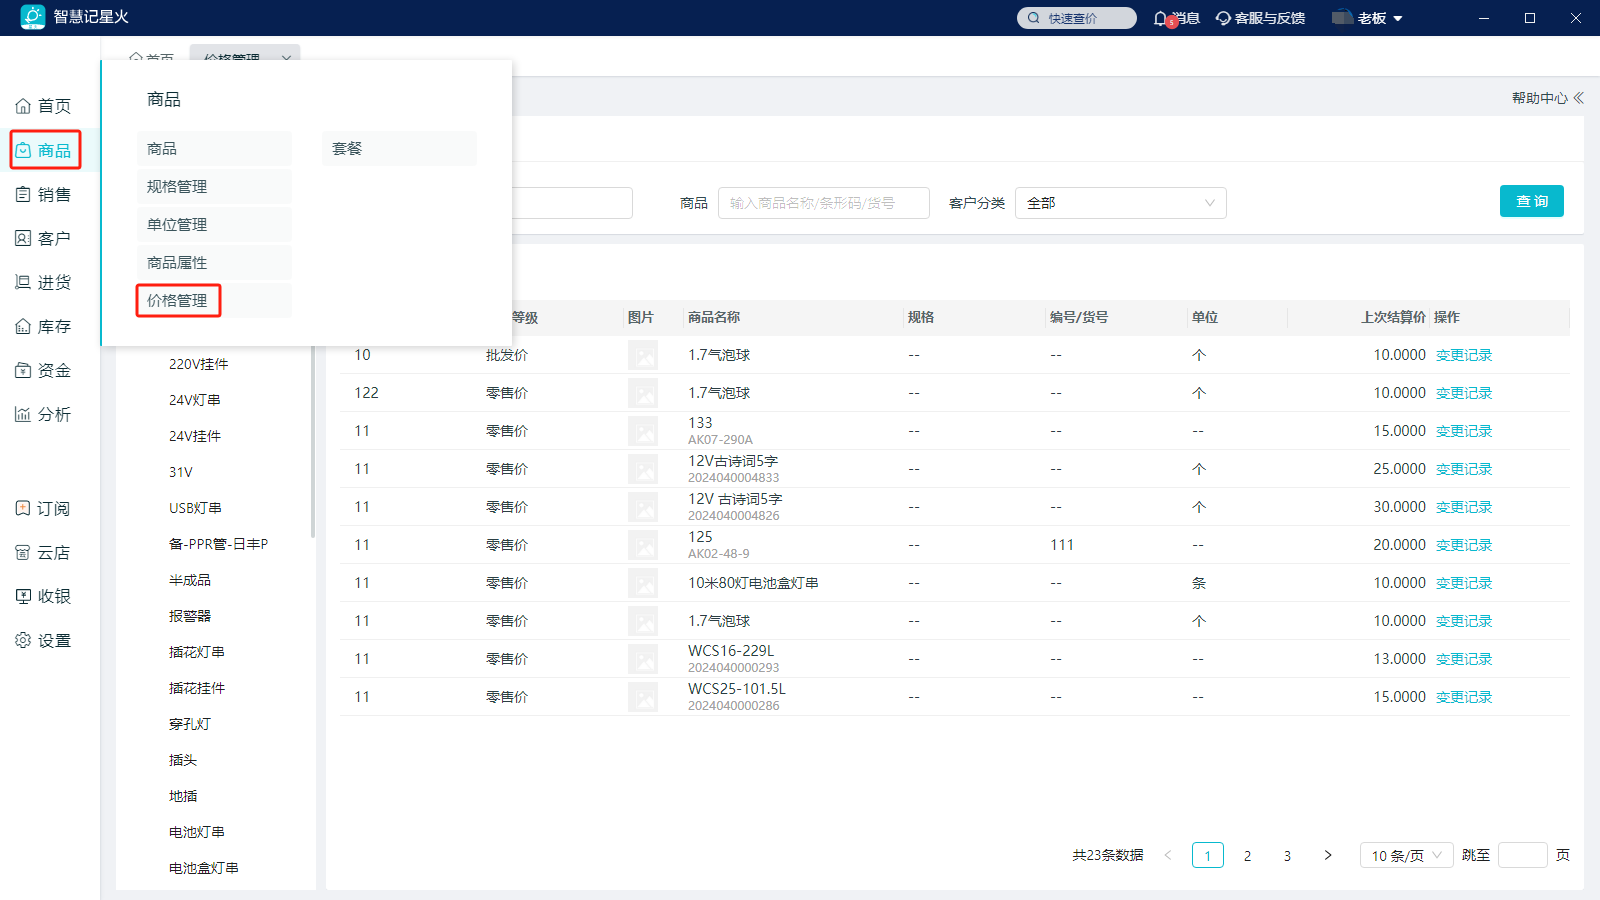Select the 220V挂件 category
The image size is (1600, 900).
(x=199, y=364)
